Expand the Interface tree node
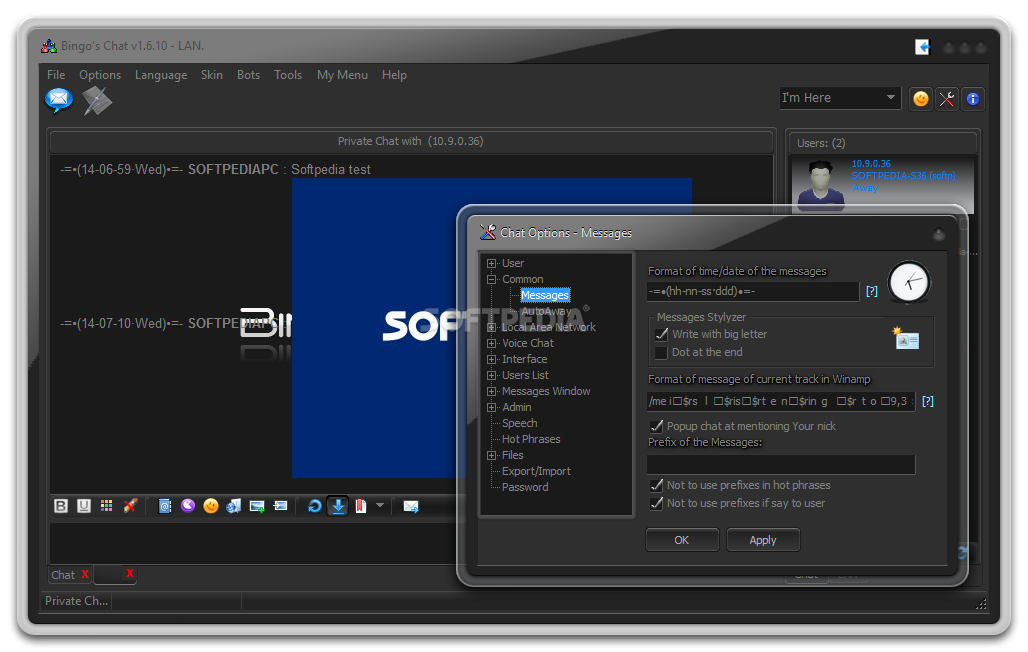This screenshot has height=652, width=1028. point(491,359)
